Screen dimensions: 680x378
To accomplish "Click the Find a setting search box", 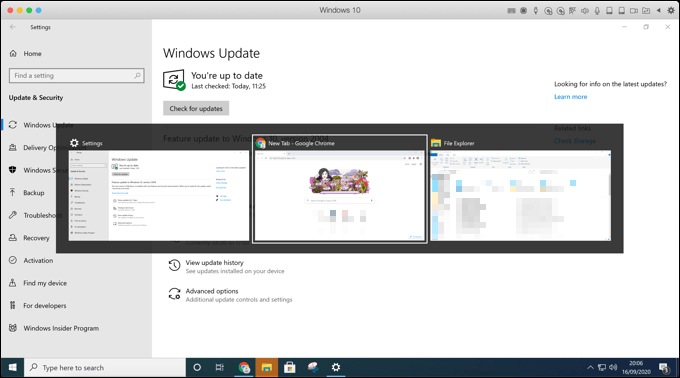I will [77, 75].
